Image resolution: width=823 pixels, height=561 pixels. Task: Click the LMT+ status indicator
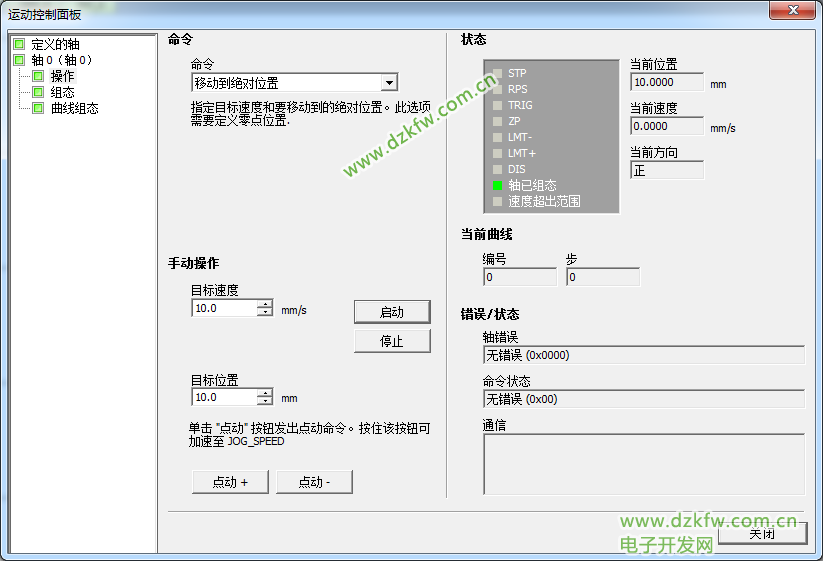[497, 153]
